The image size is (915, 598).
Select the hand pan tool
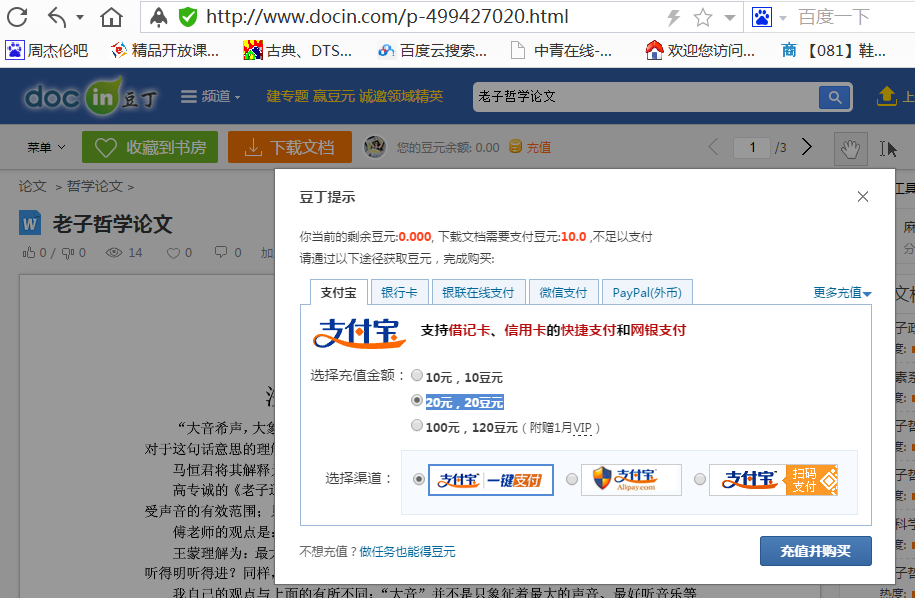point(850,148)
